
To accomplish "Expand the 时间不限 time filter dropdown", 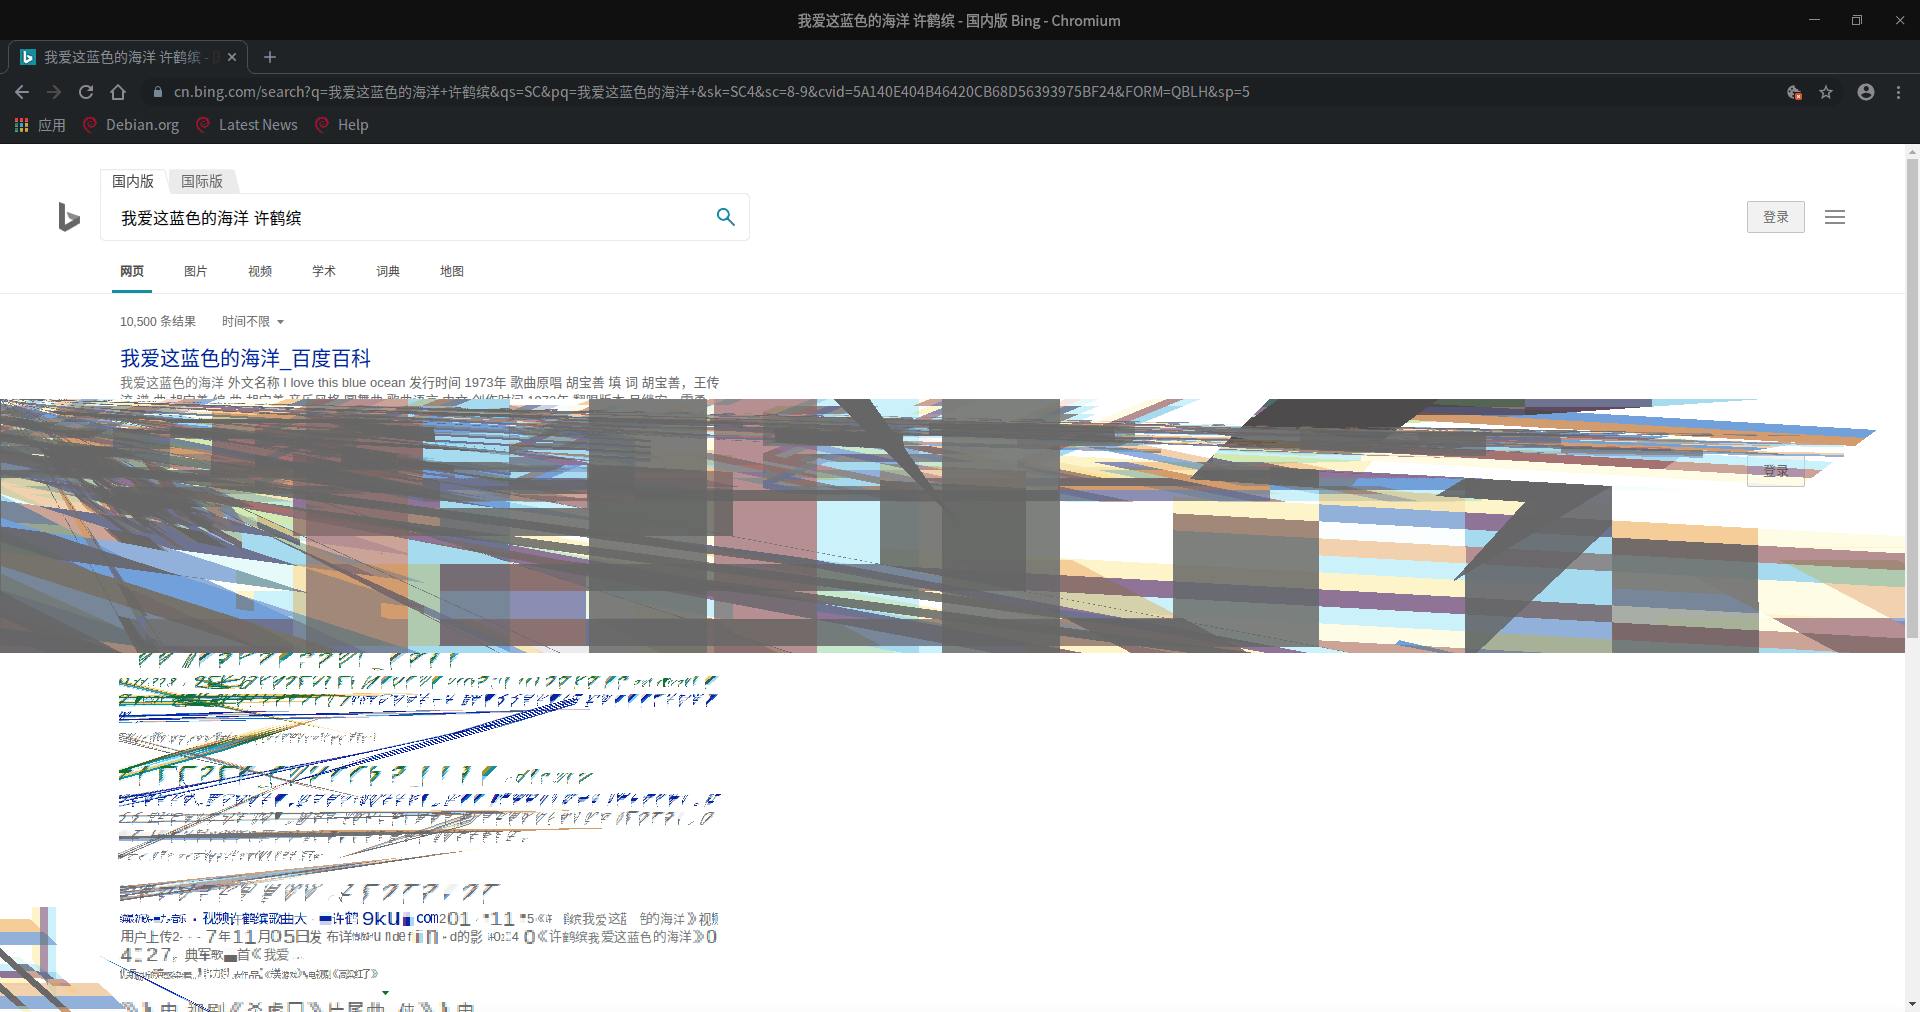I will coord(253,321).
